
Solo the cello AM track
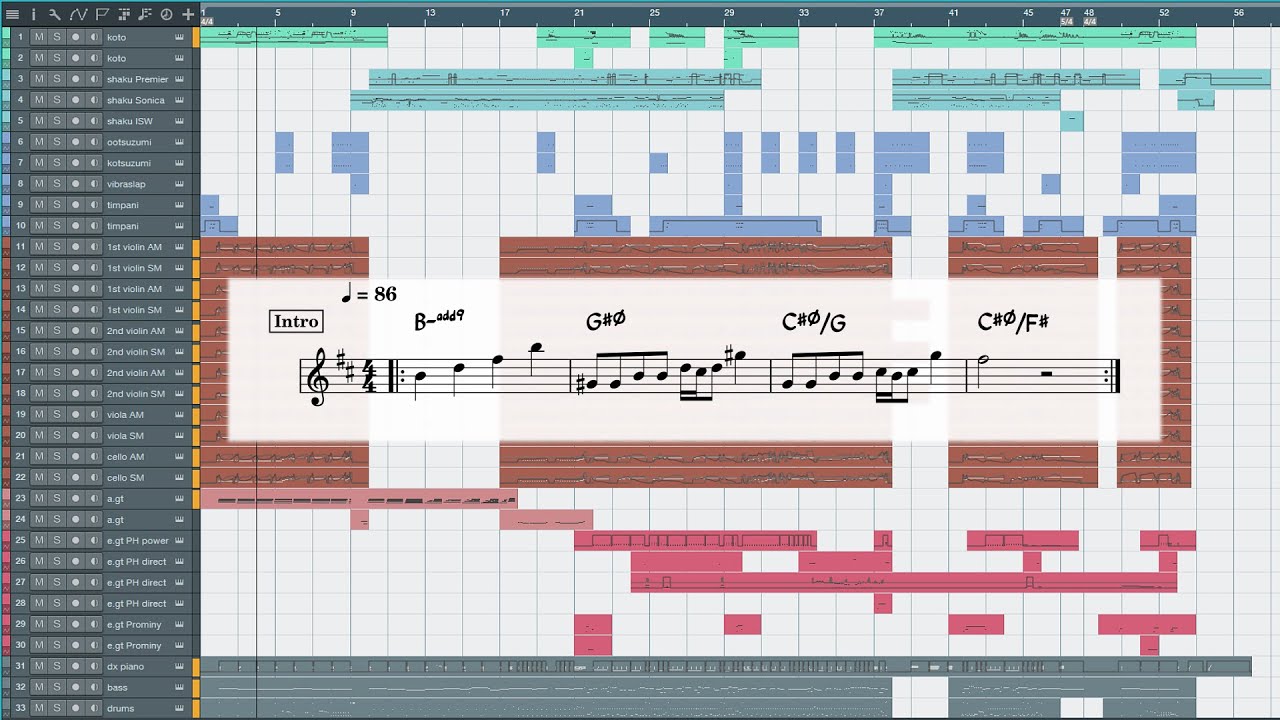point(57,456)
